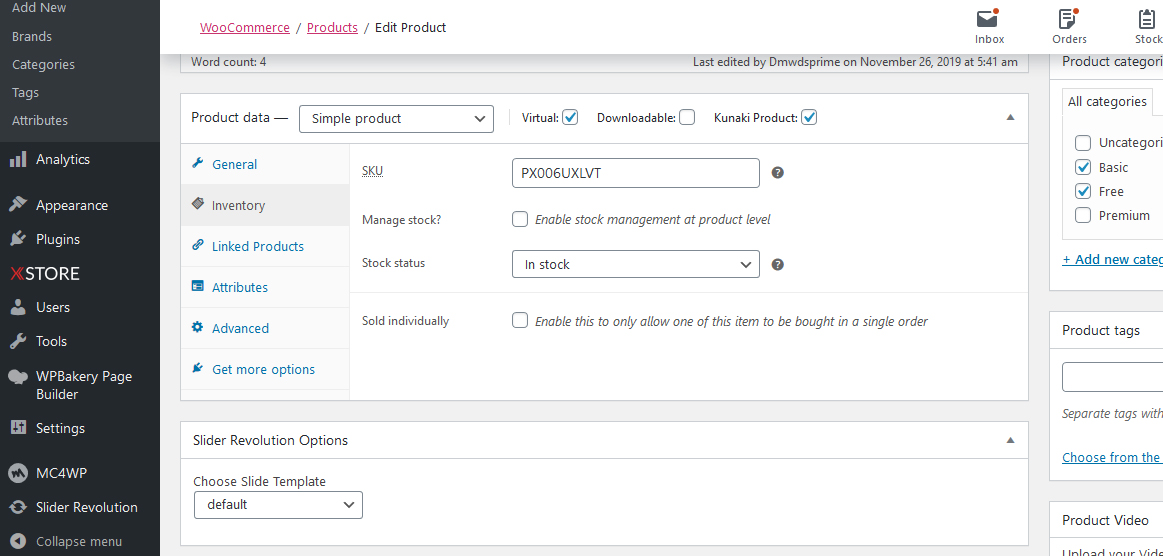
Task: Click the Tools wrench icon
Action: (x=19, y=341)
